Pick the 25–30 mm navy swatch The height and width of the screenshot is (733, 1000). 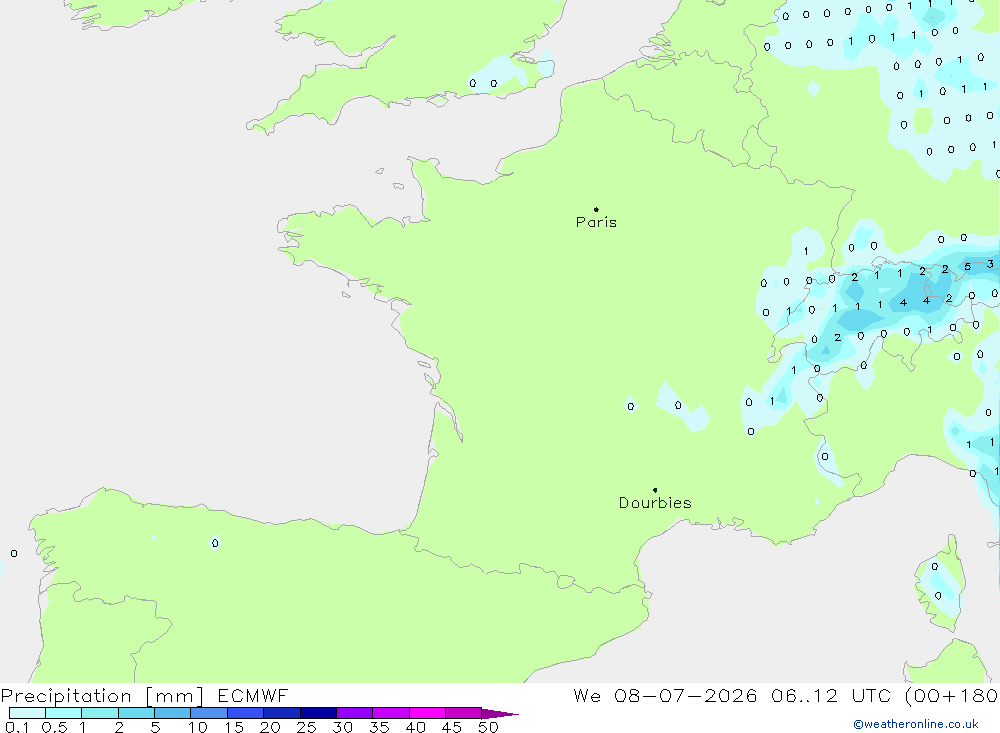coord(318,713)
